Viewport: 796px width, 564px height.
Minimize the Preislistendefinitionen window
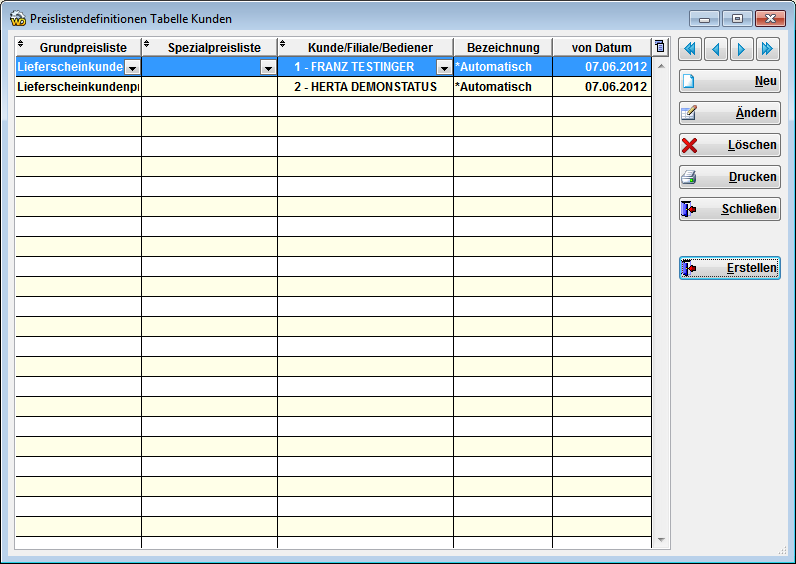[x=704, y=19]
